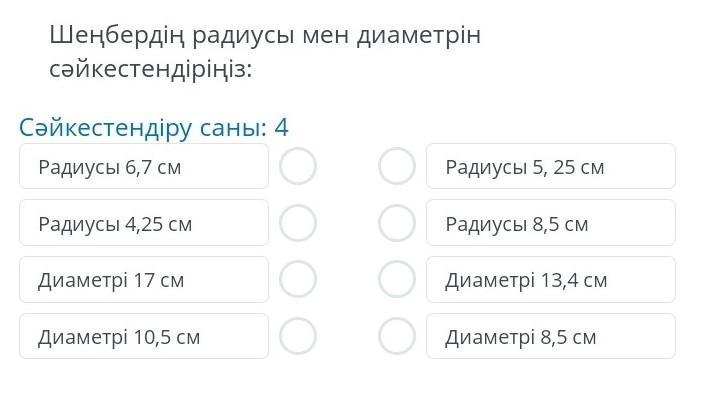Select the connector next to Радиусы 4,25 см
Screen dimensions: 701x410
click(298, 224)
